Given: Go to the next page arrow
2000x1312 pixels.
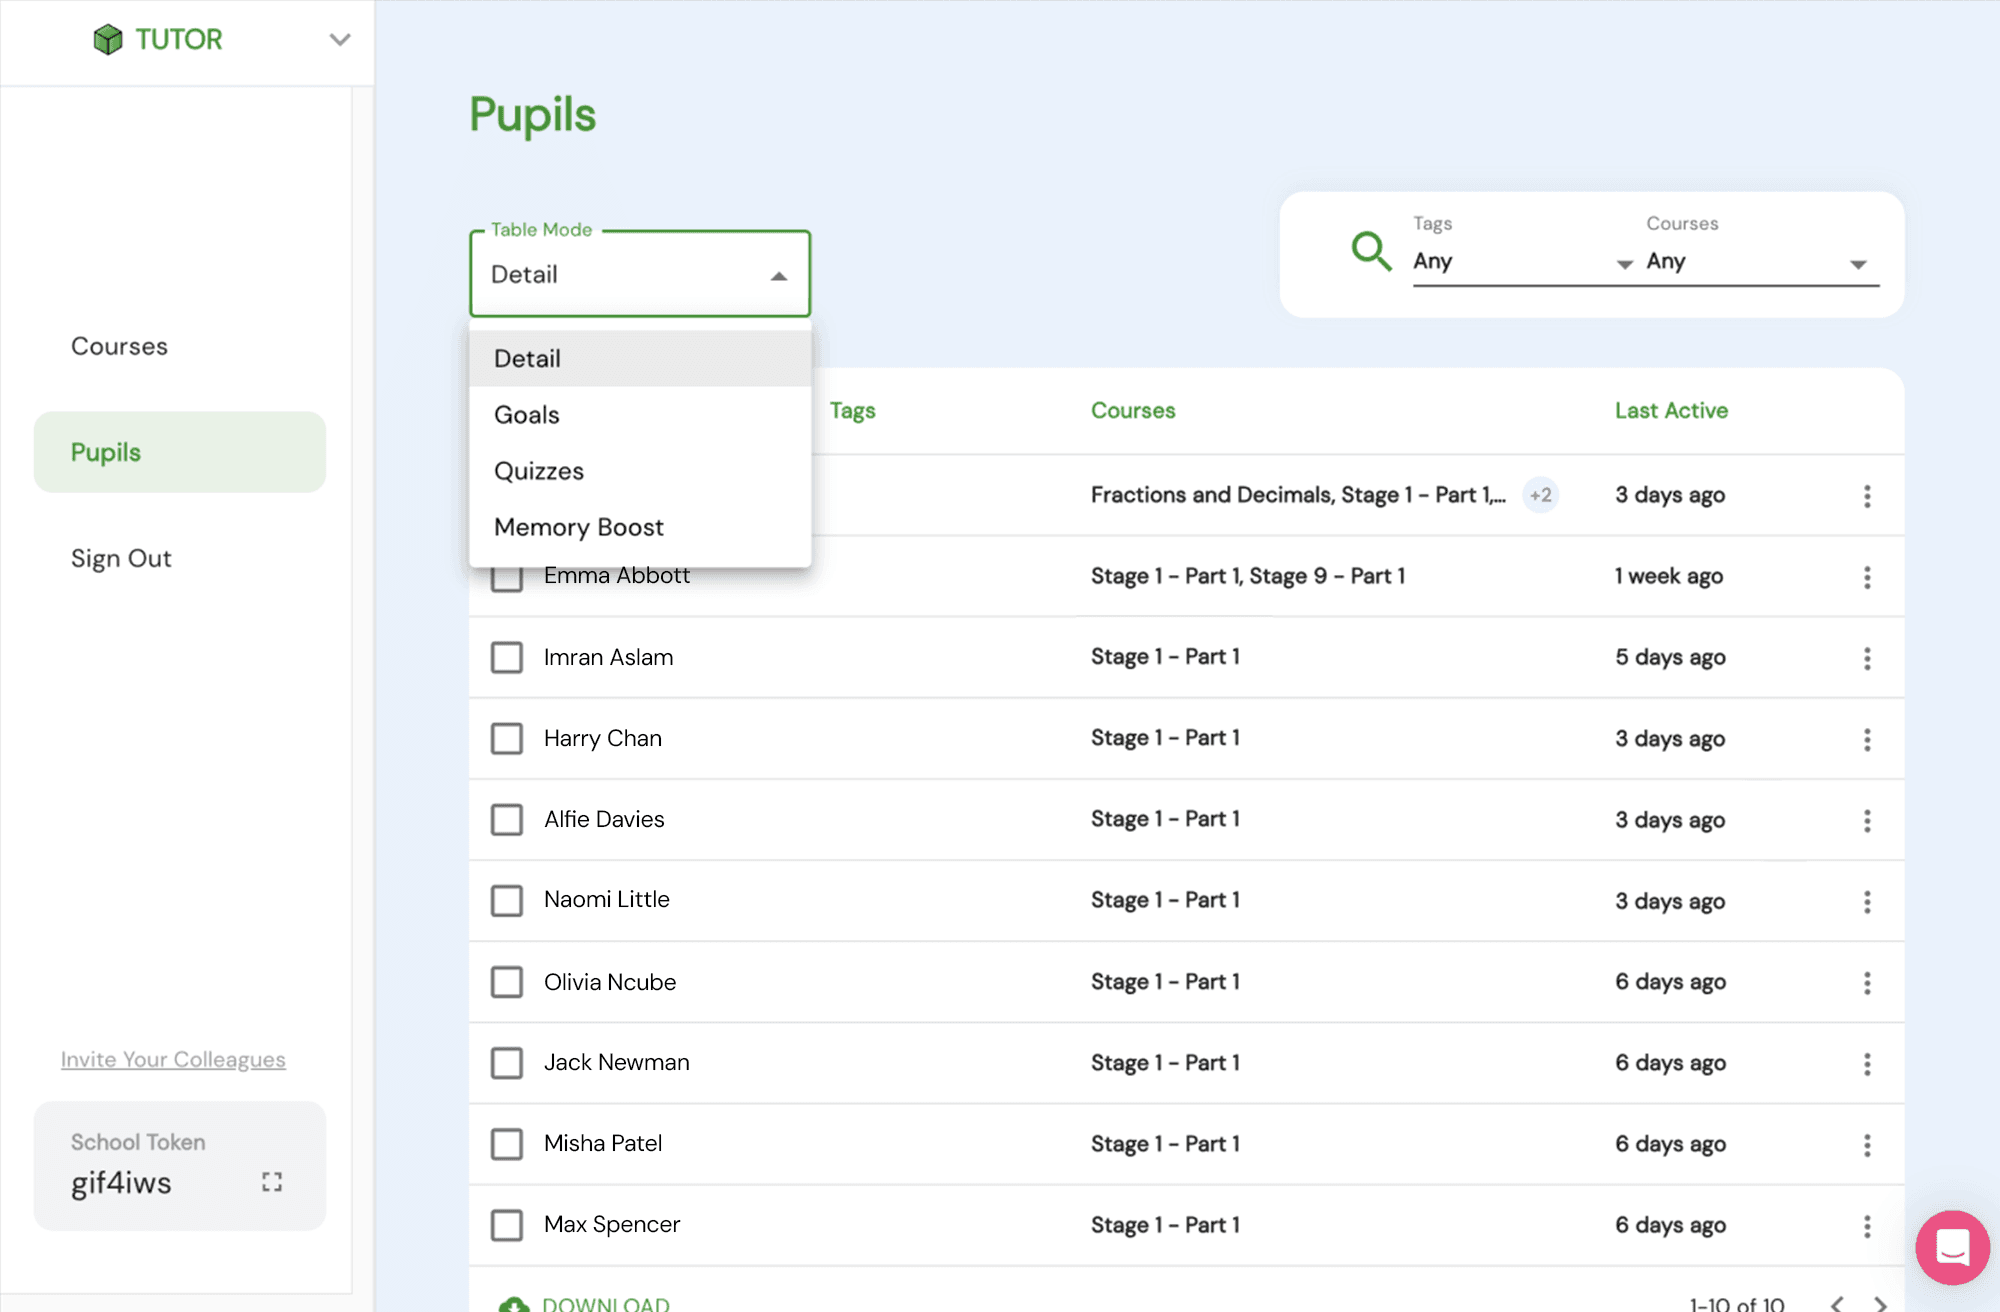Looking at the screenshot, I should (1880, 1303).
